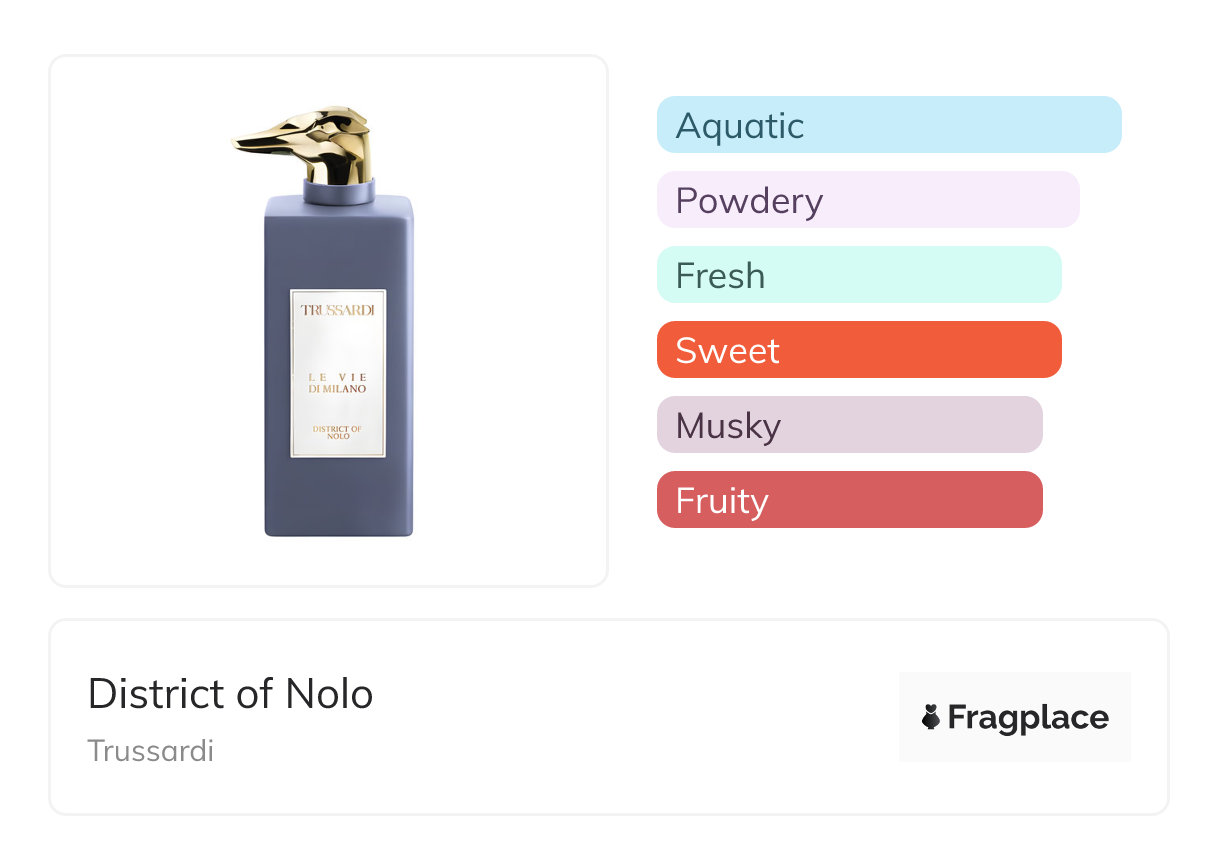Click LE VIE DI MILANO on label
The height and width of the screenshot is (864, 1218).
coord(338,383)
